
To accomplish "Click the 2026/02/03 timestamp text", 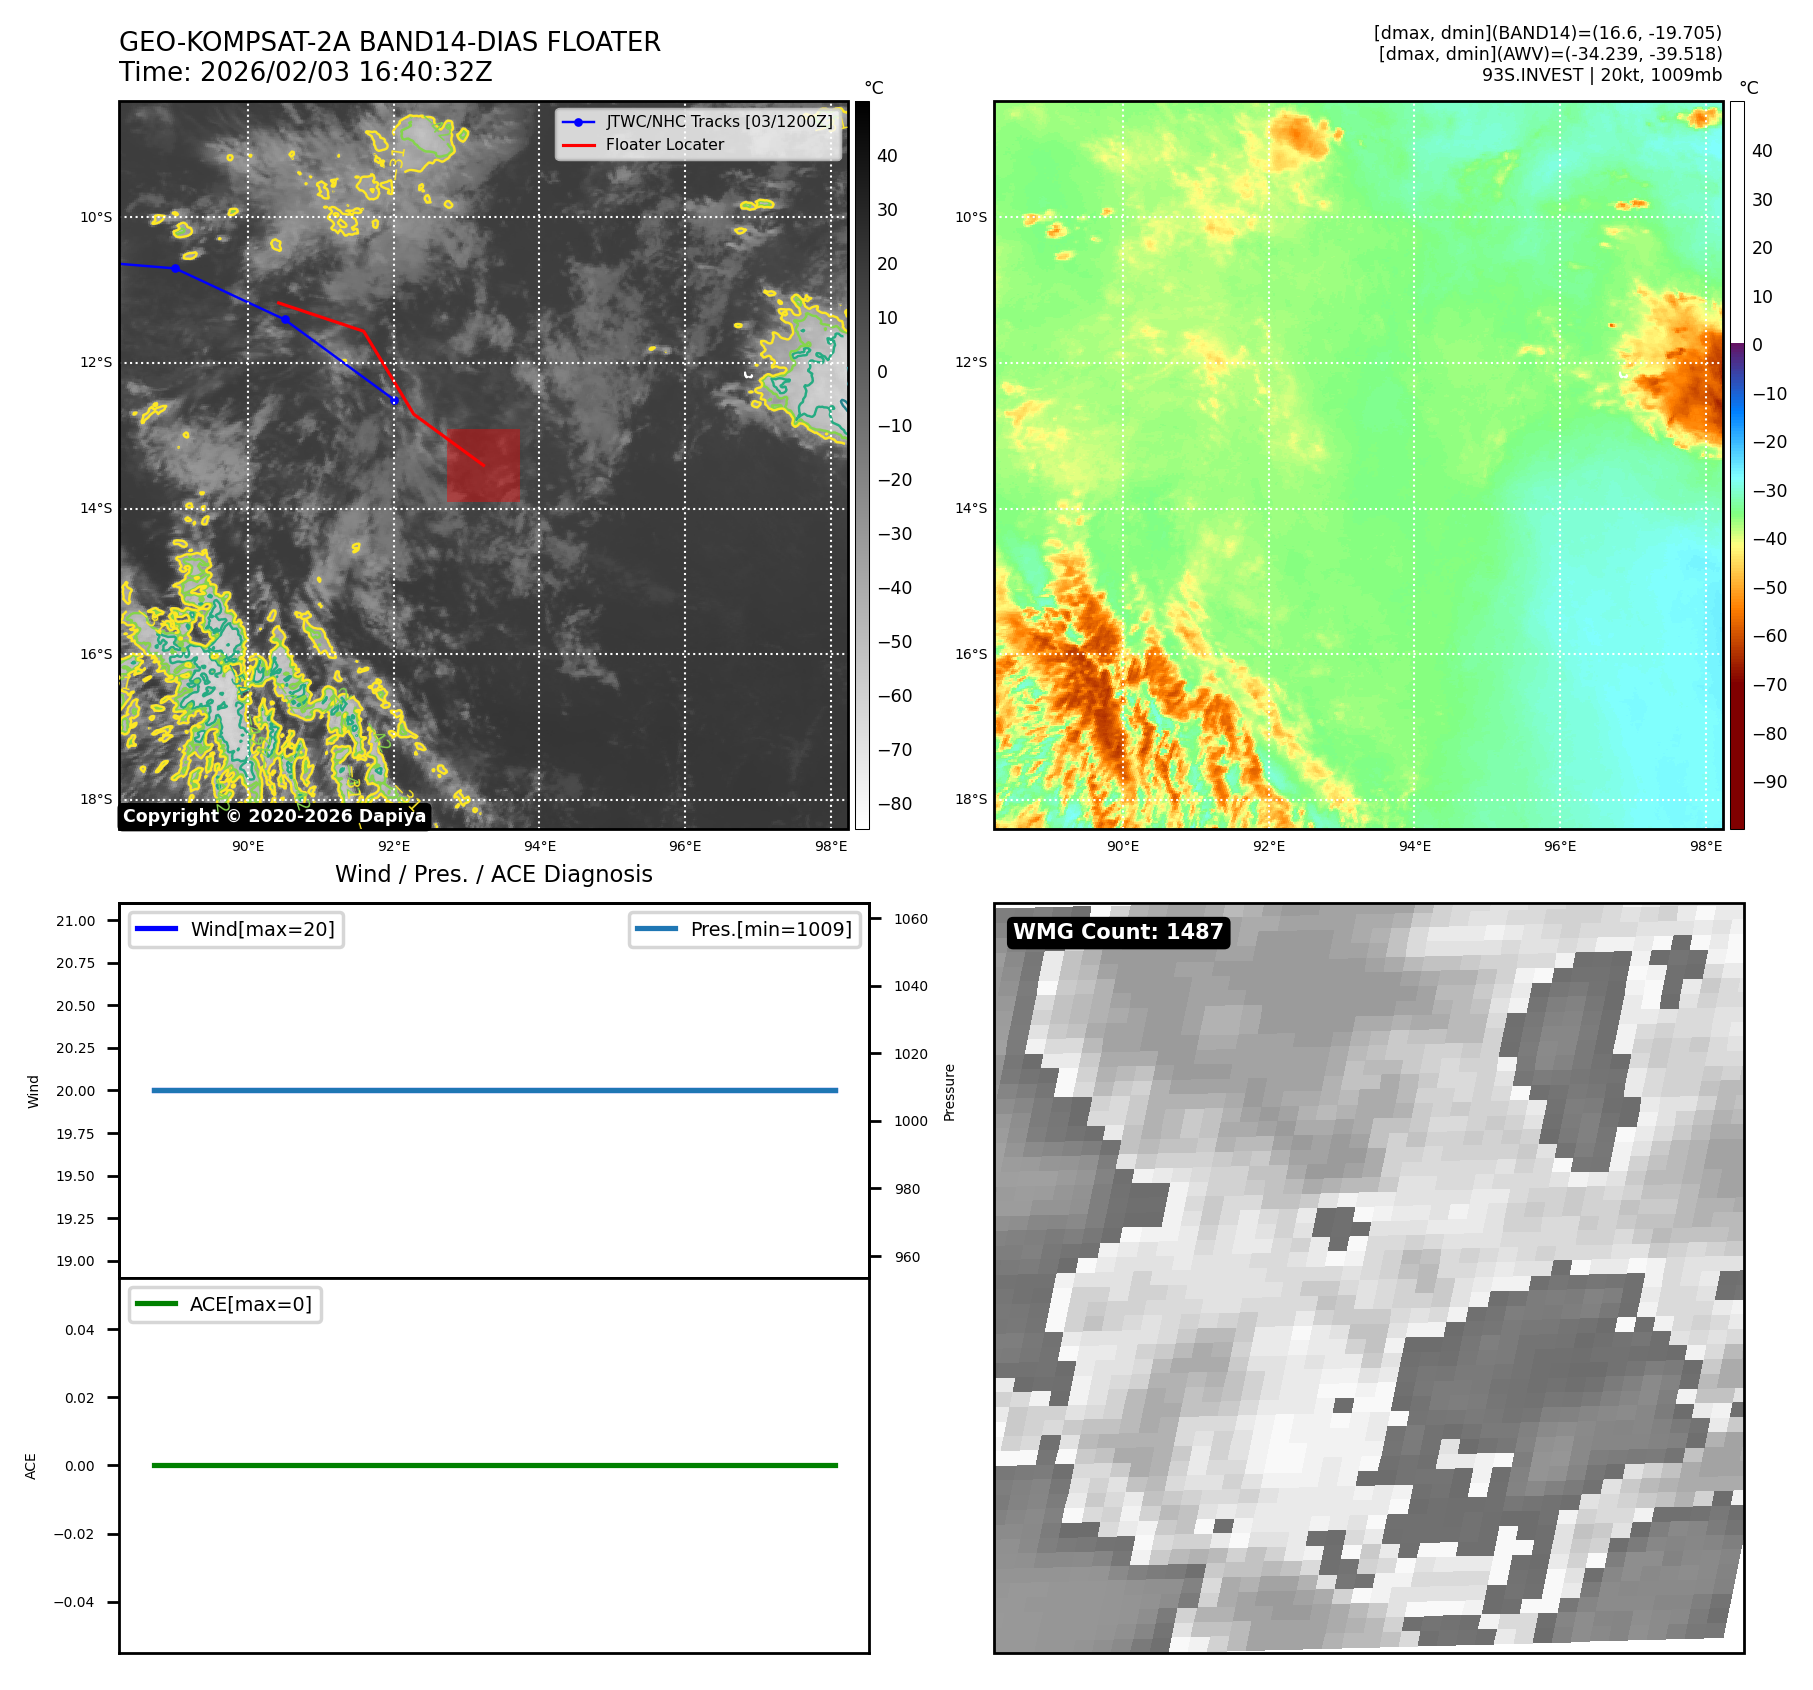I will click(305, 73).
